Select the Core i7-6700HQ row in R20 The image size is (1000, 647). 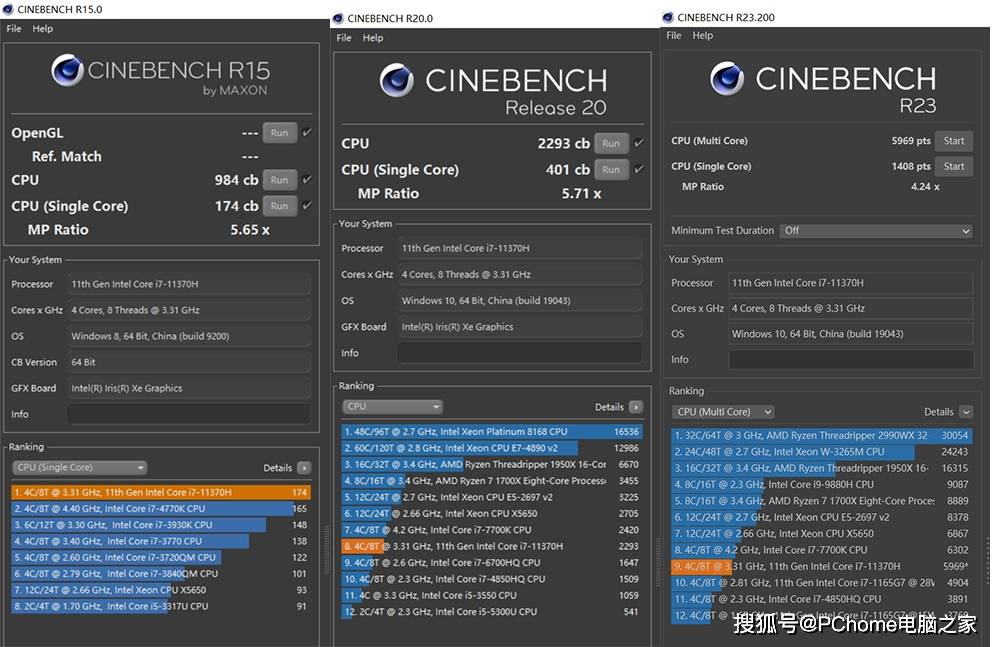click(x=492, y=562)
